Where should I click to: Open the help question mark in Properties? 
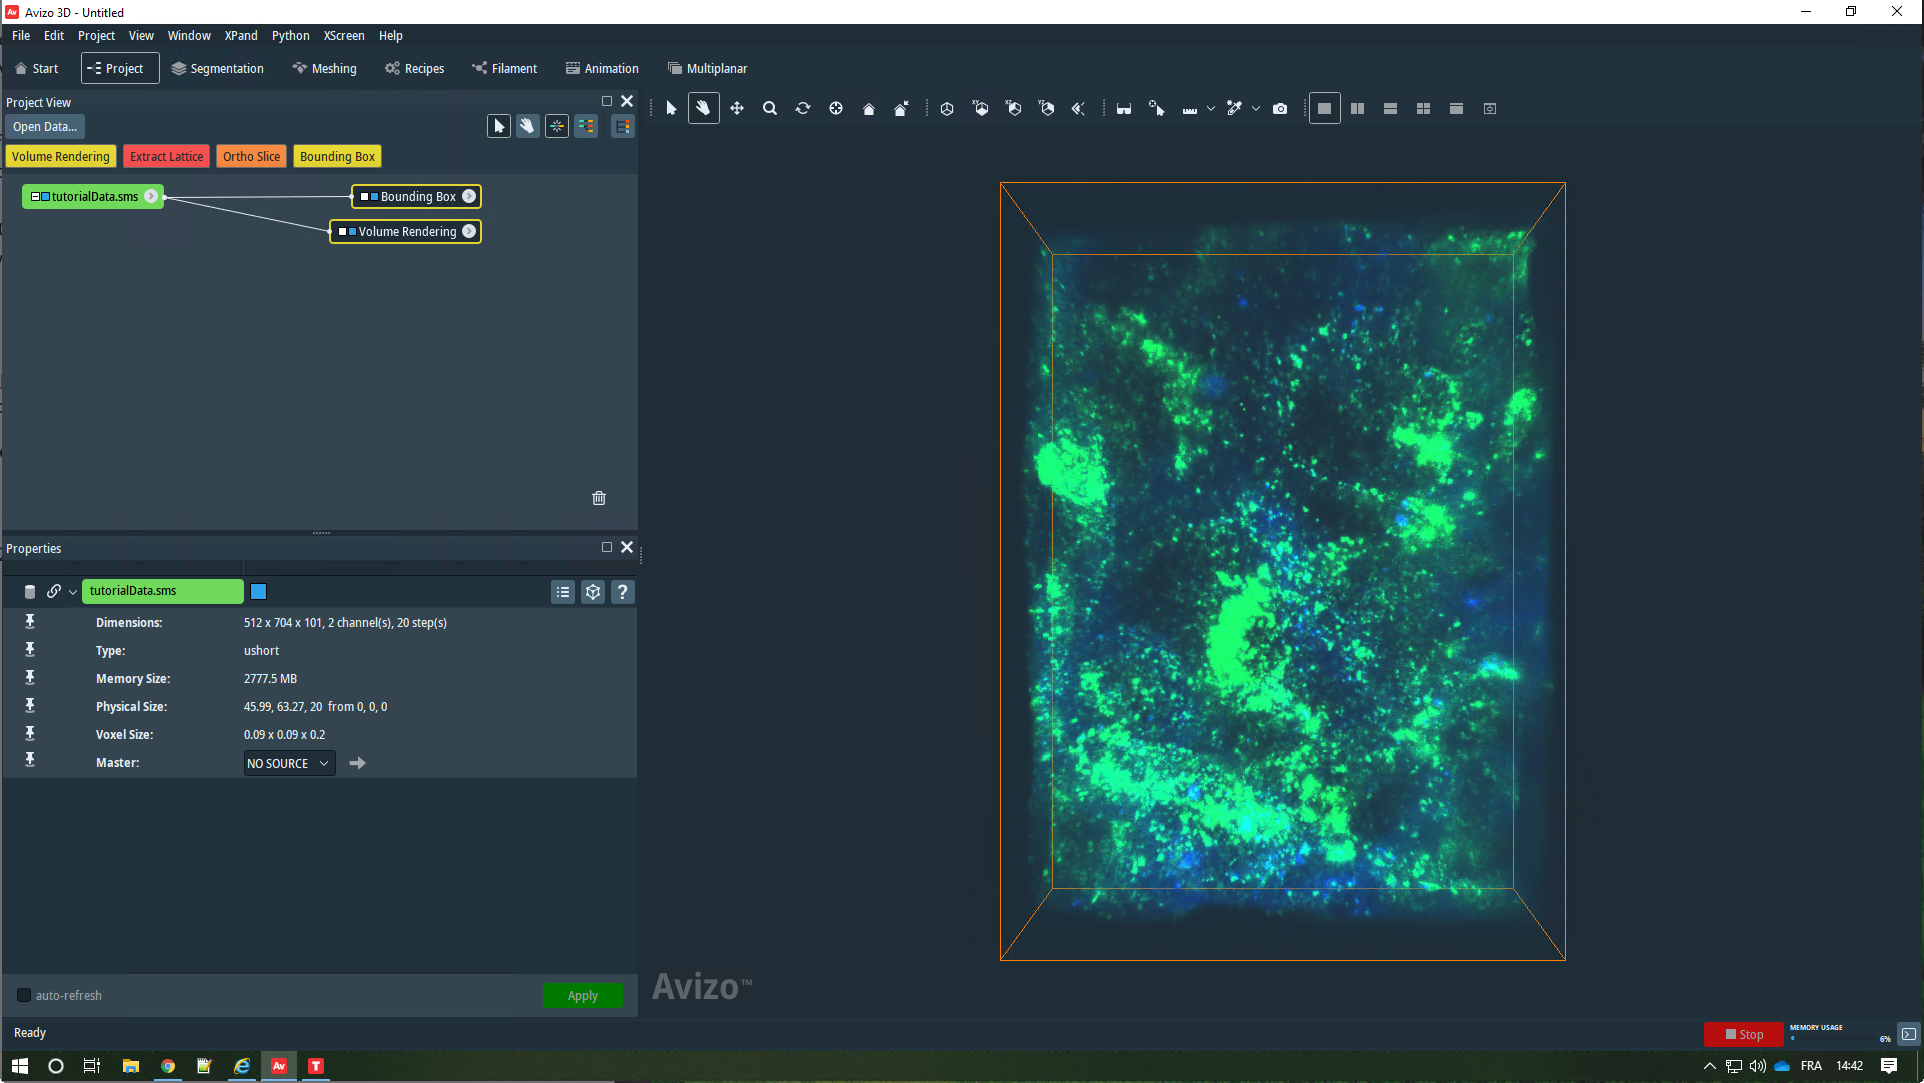point(622,592)
